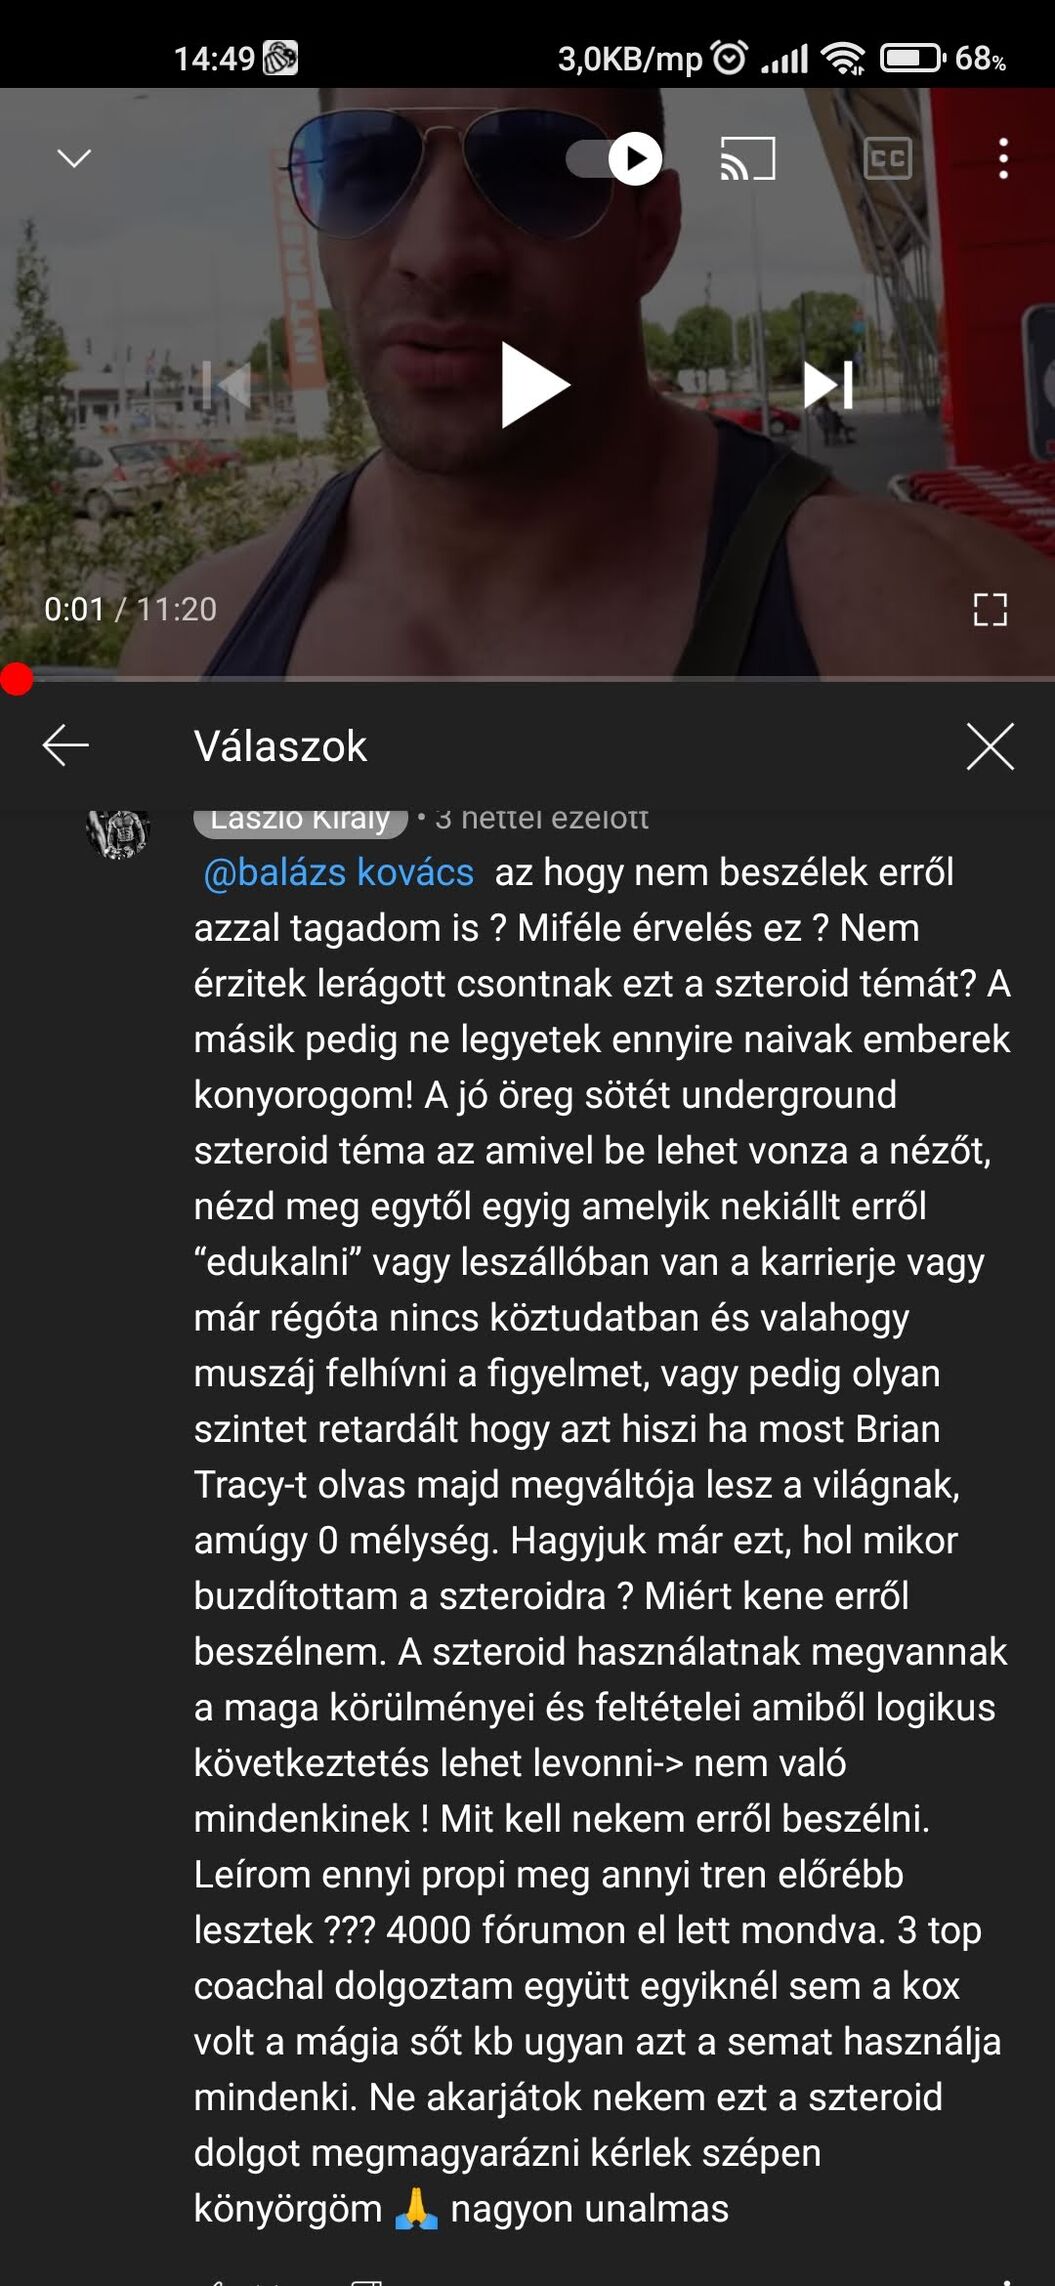Toggle closed captions (CC) button
Image resolution: width=1055 pixels, height=2286 pixels.
(x=888, y=158)
